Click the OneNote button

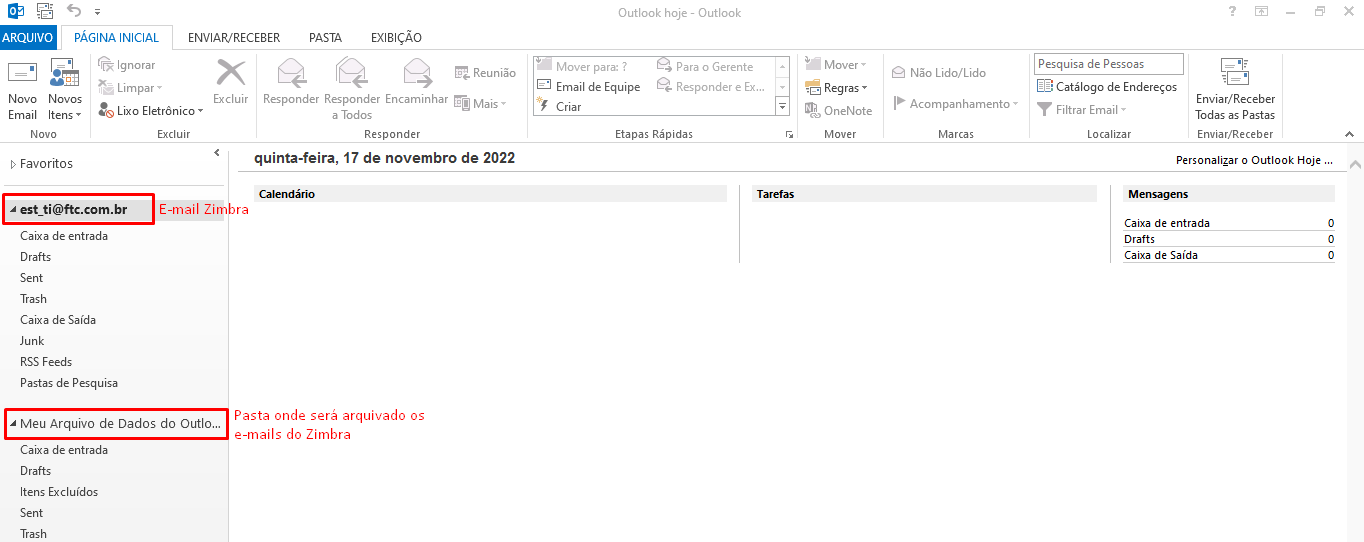click(839, 111)
